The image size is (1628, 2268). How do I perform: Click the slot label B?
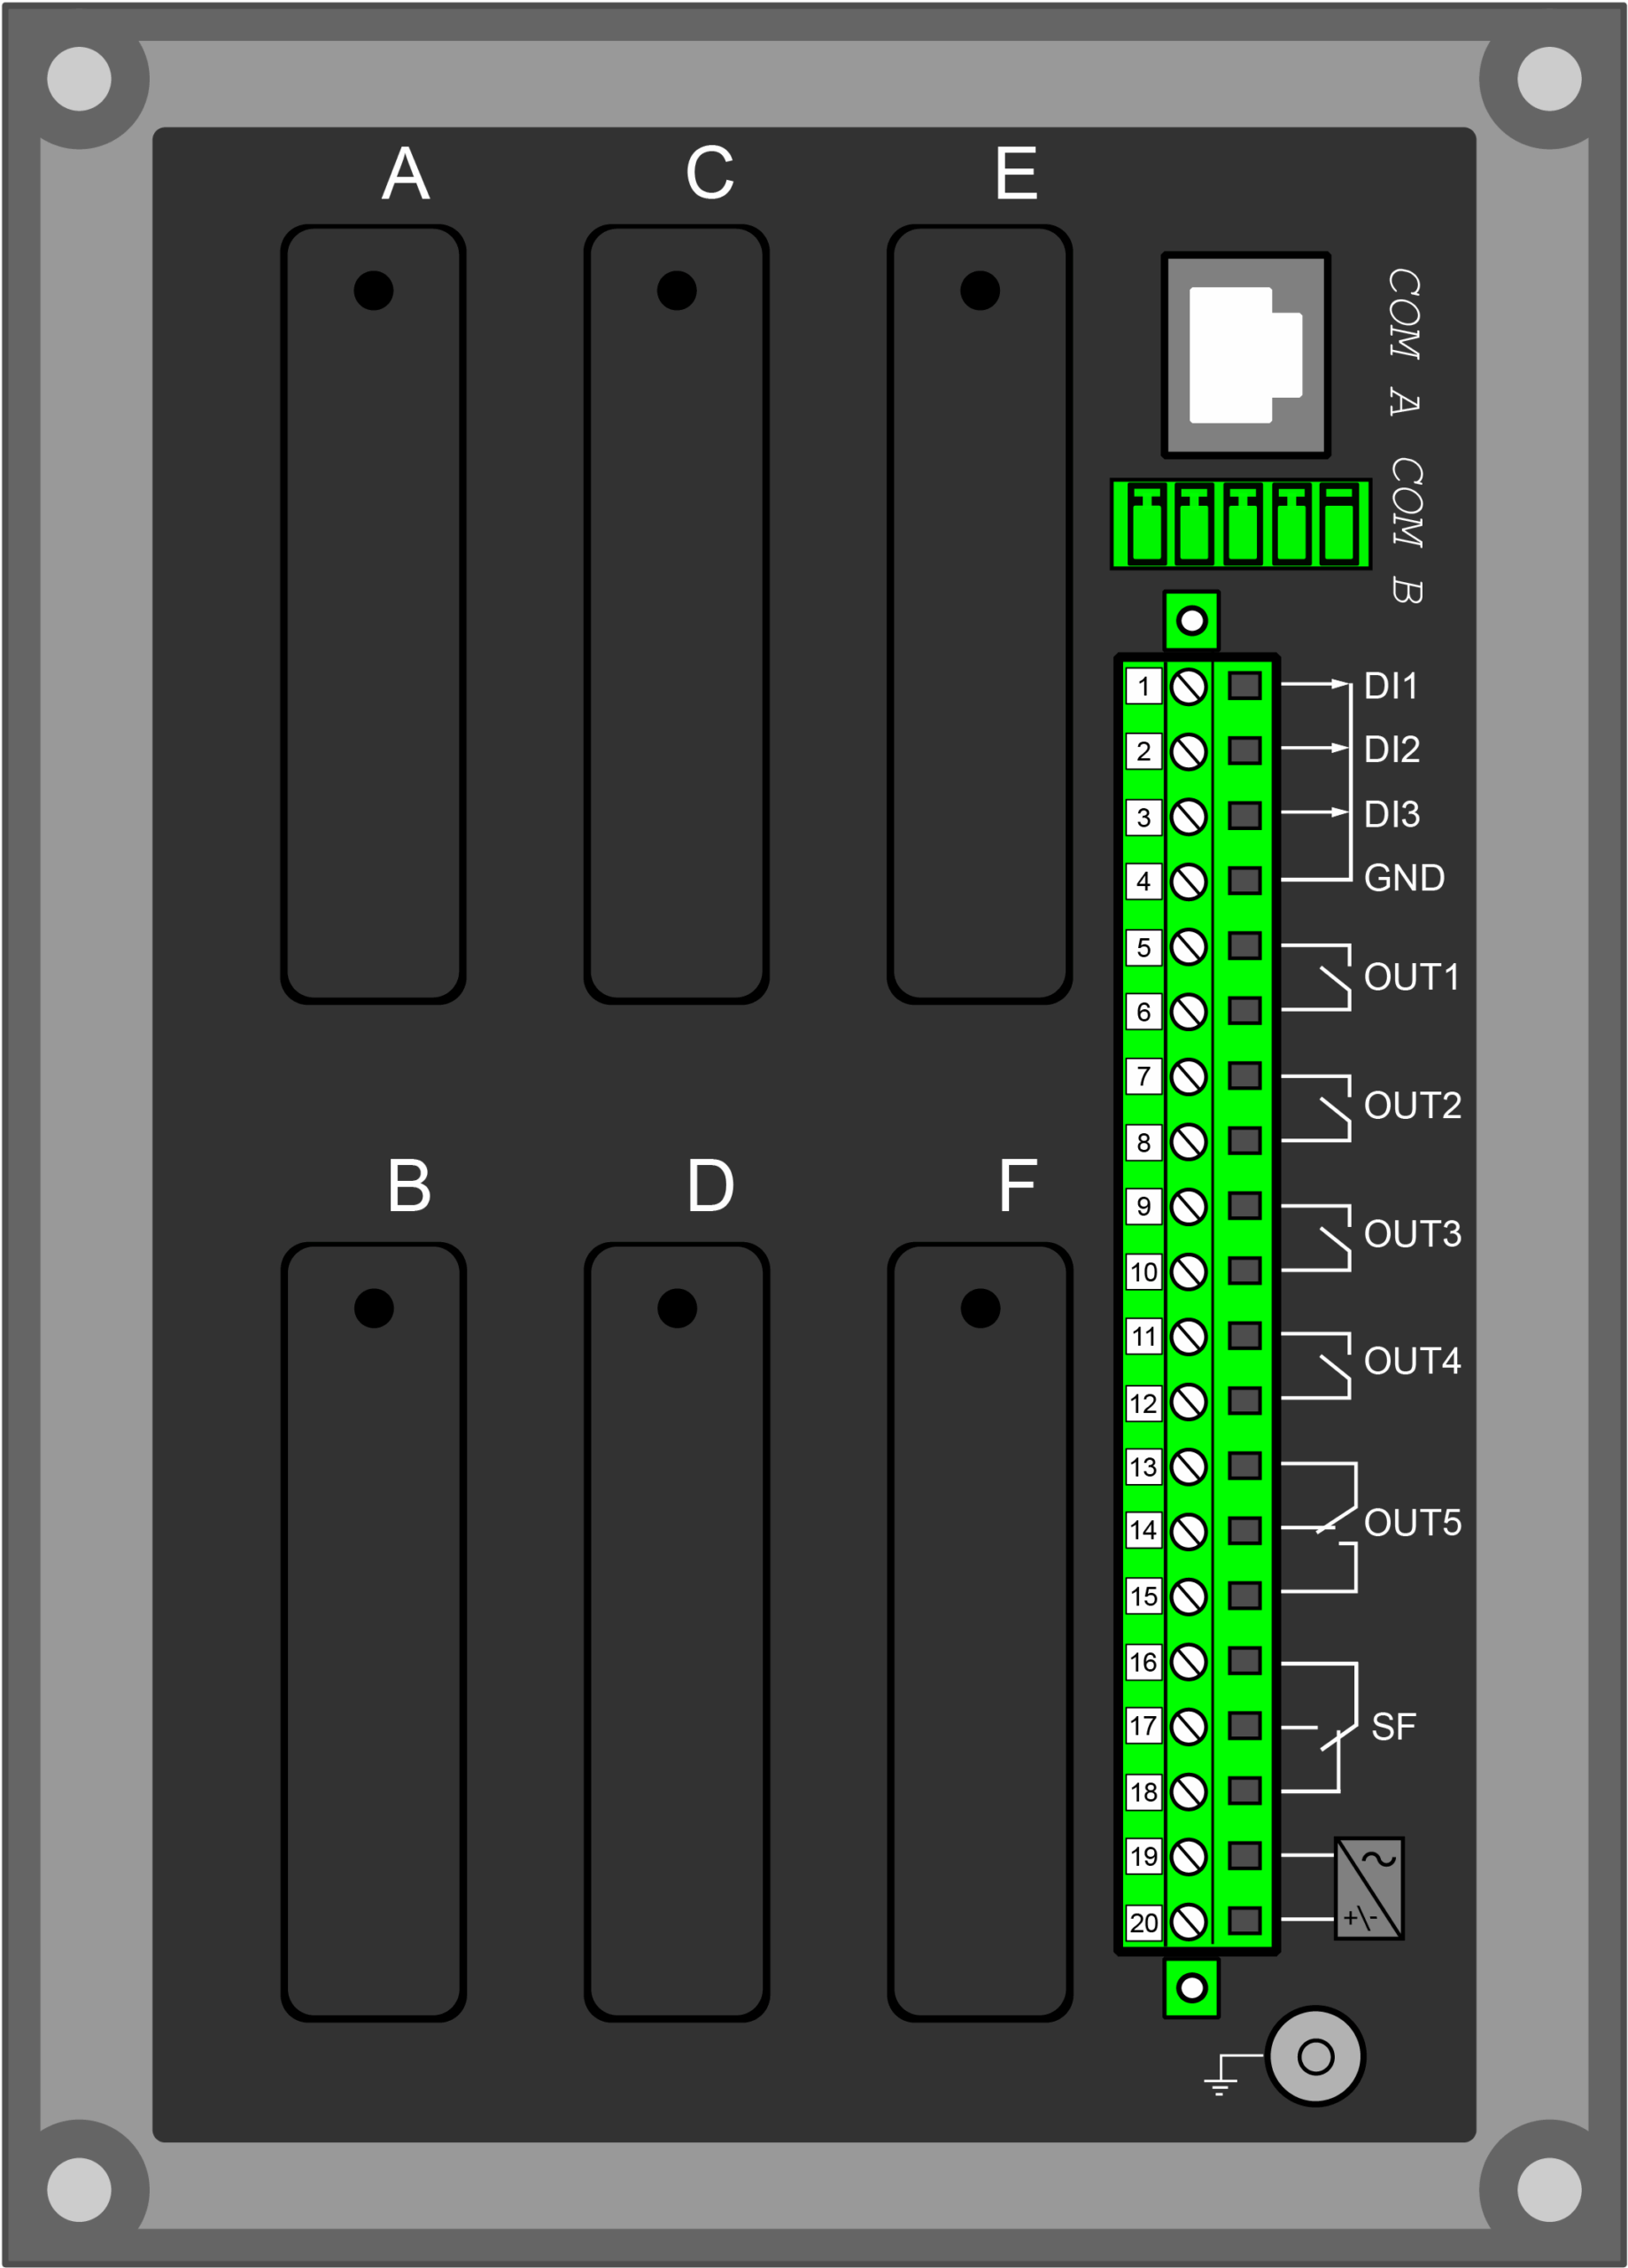(409, 1186)
